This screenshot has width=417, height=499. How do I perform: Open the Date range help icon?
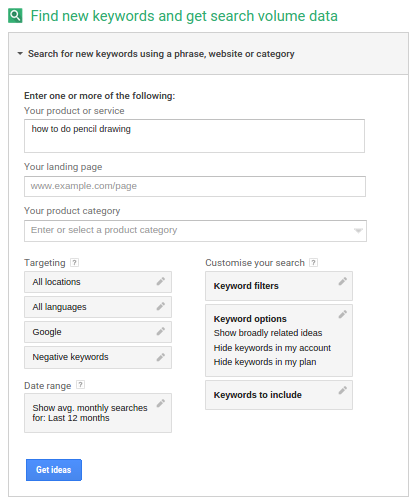point(80,385)
